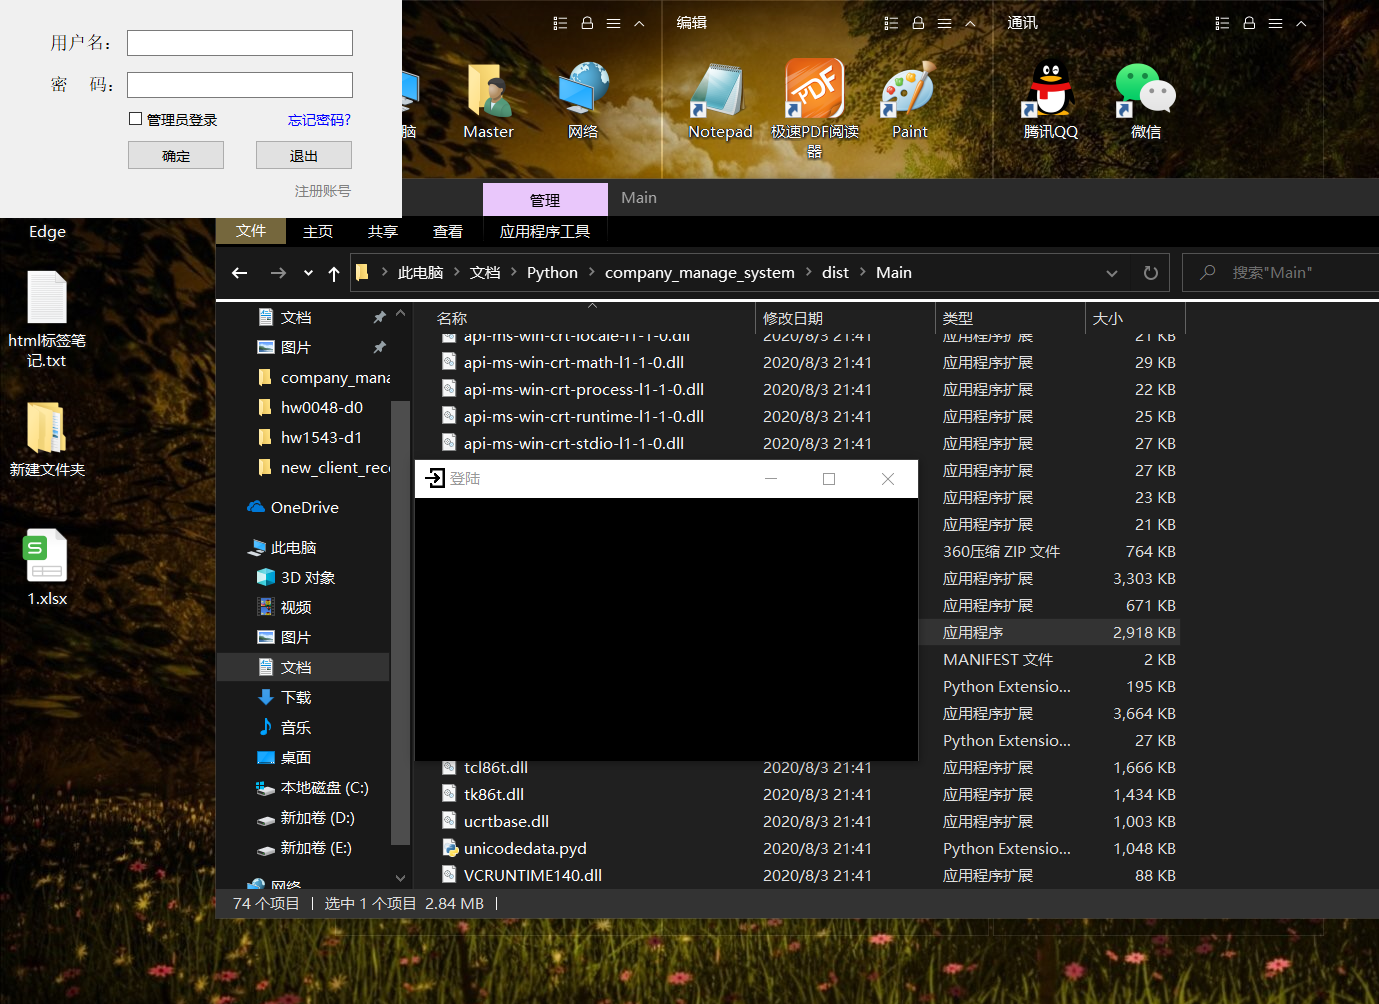Open the 忘记密码? link

coord(319,120)
